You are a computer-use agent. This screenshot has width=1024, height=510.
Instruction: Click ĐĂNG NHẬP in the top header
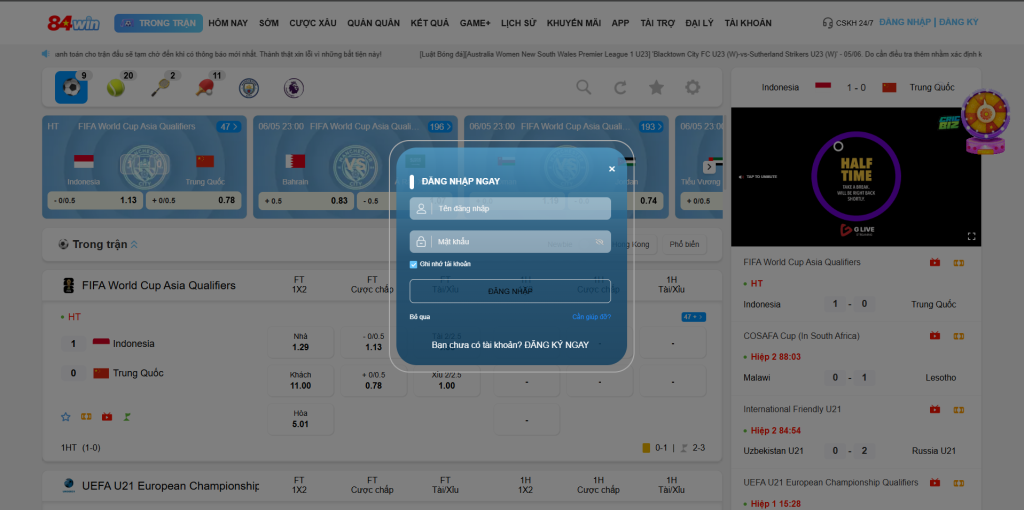[x=904, y=22]
